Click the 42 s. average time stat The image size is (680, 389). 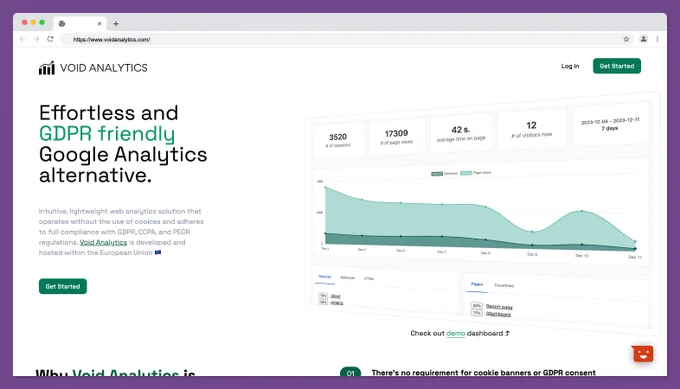[461, 133]
